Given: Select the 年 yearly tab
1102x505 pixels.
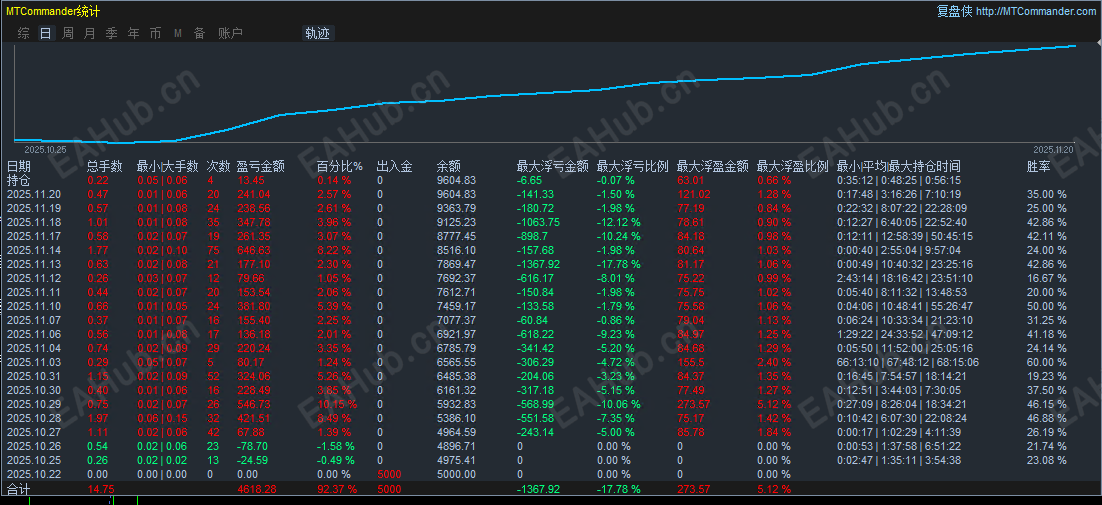Looking at the screenshot, I should 134,33.
